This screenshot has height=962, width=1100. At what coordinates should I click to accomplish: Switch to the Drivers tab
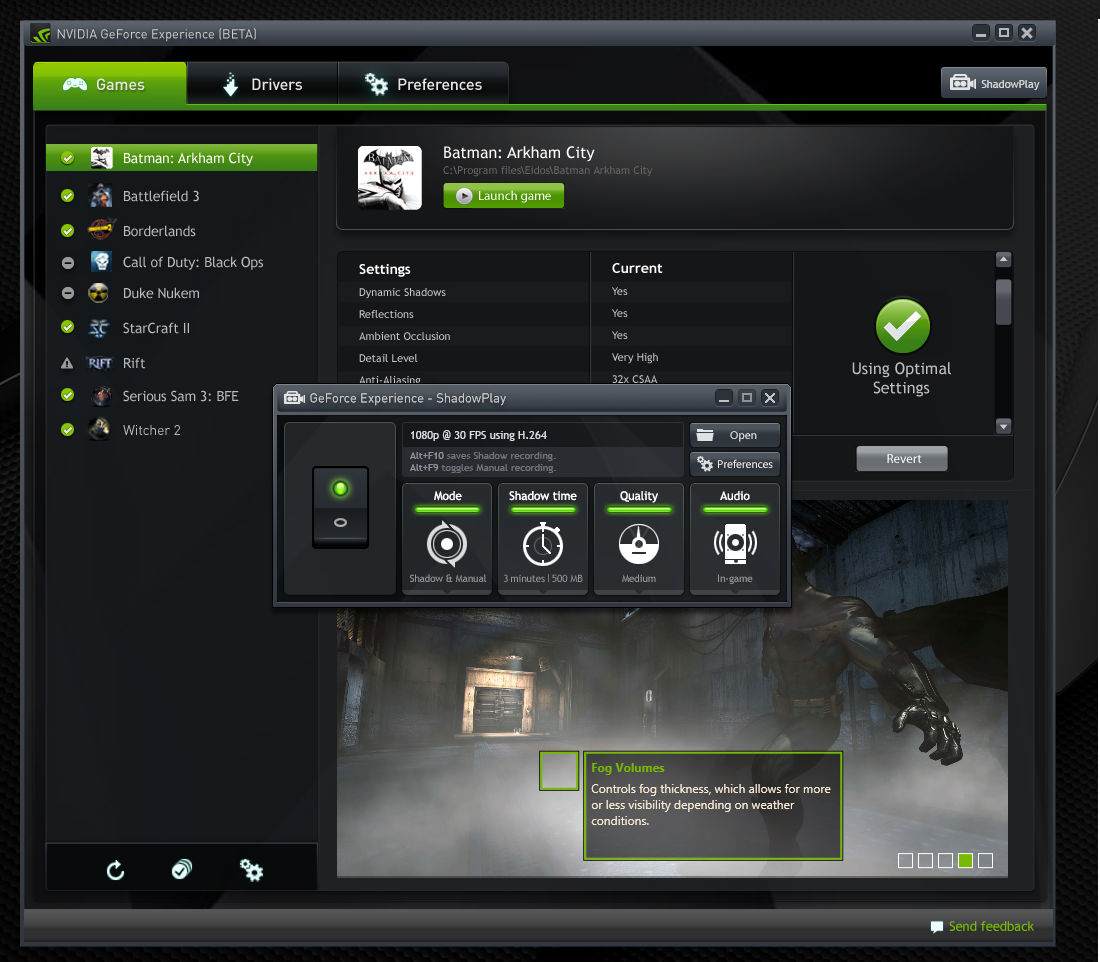coord(262,84)
